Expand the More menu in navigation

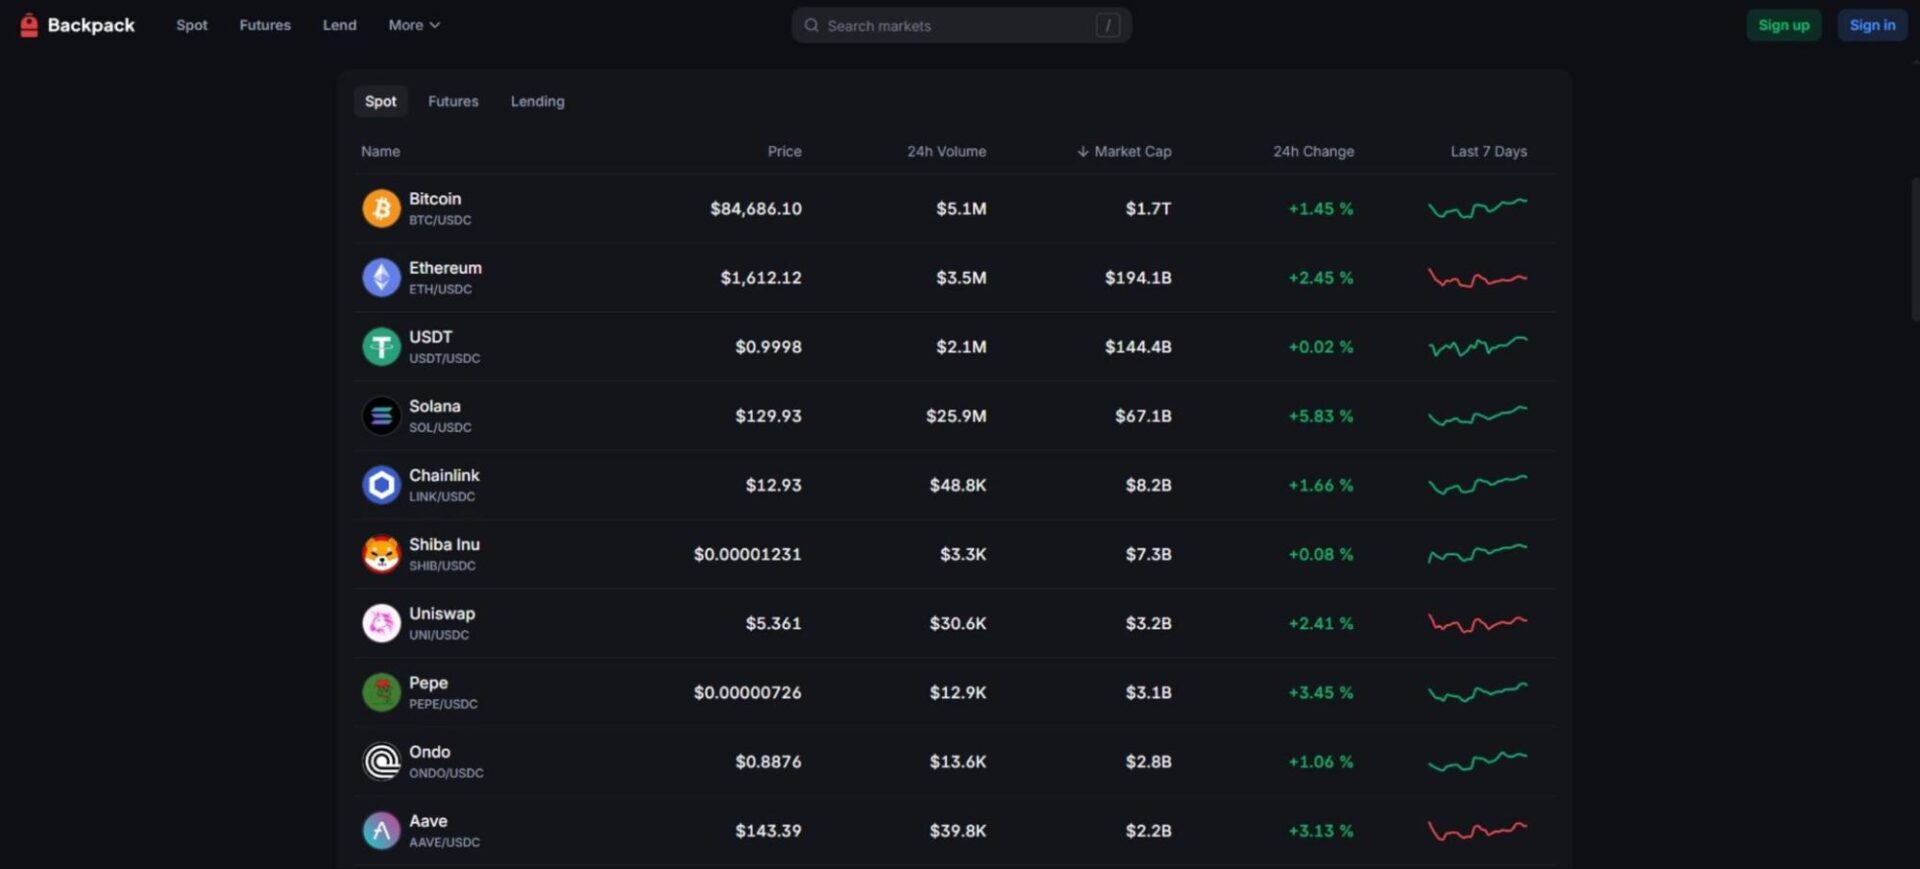414,25
